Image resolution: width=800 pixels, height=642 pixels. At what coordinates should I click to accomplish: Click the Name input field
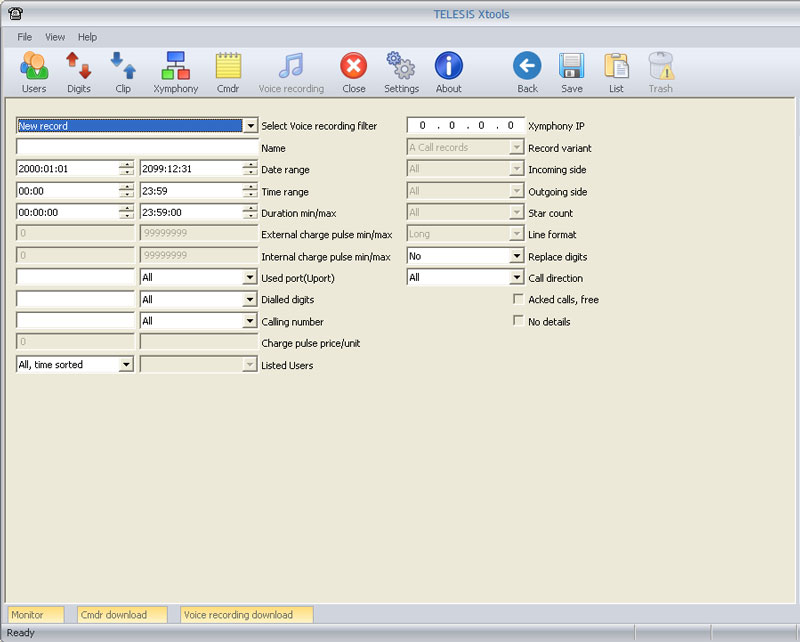137,148
